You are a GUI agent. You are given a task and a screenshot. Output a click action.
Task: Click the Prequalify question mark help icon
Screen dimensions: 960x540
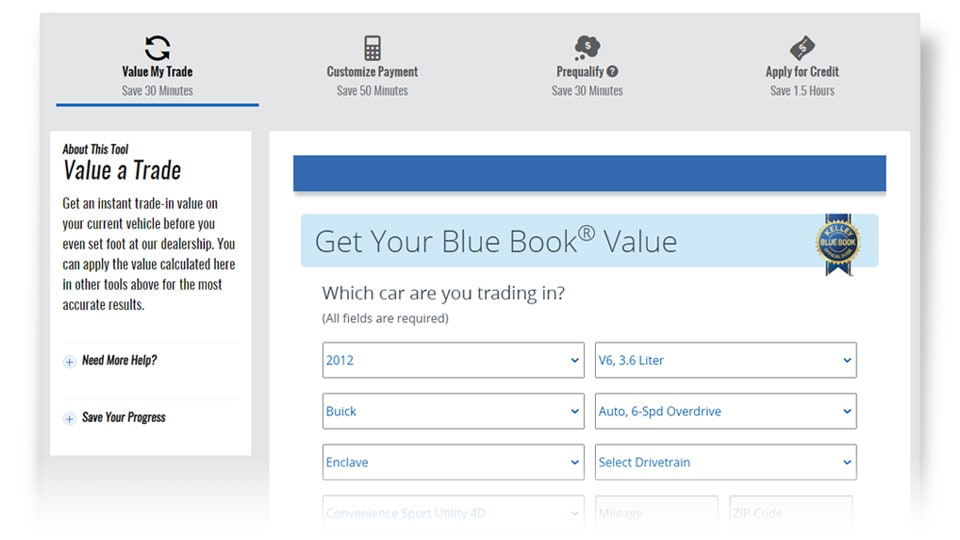point(612,72)
